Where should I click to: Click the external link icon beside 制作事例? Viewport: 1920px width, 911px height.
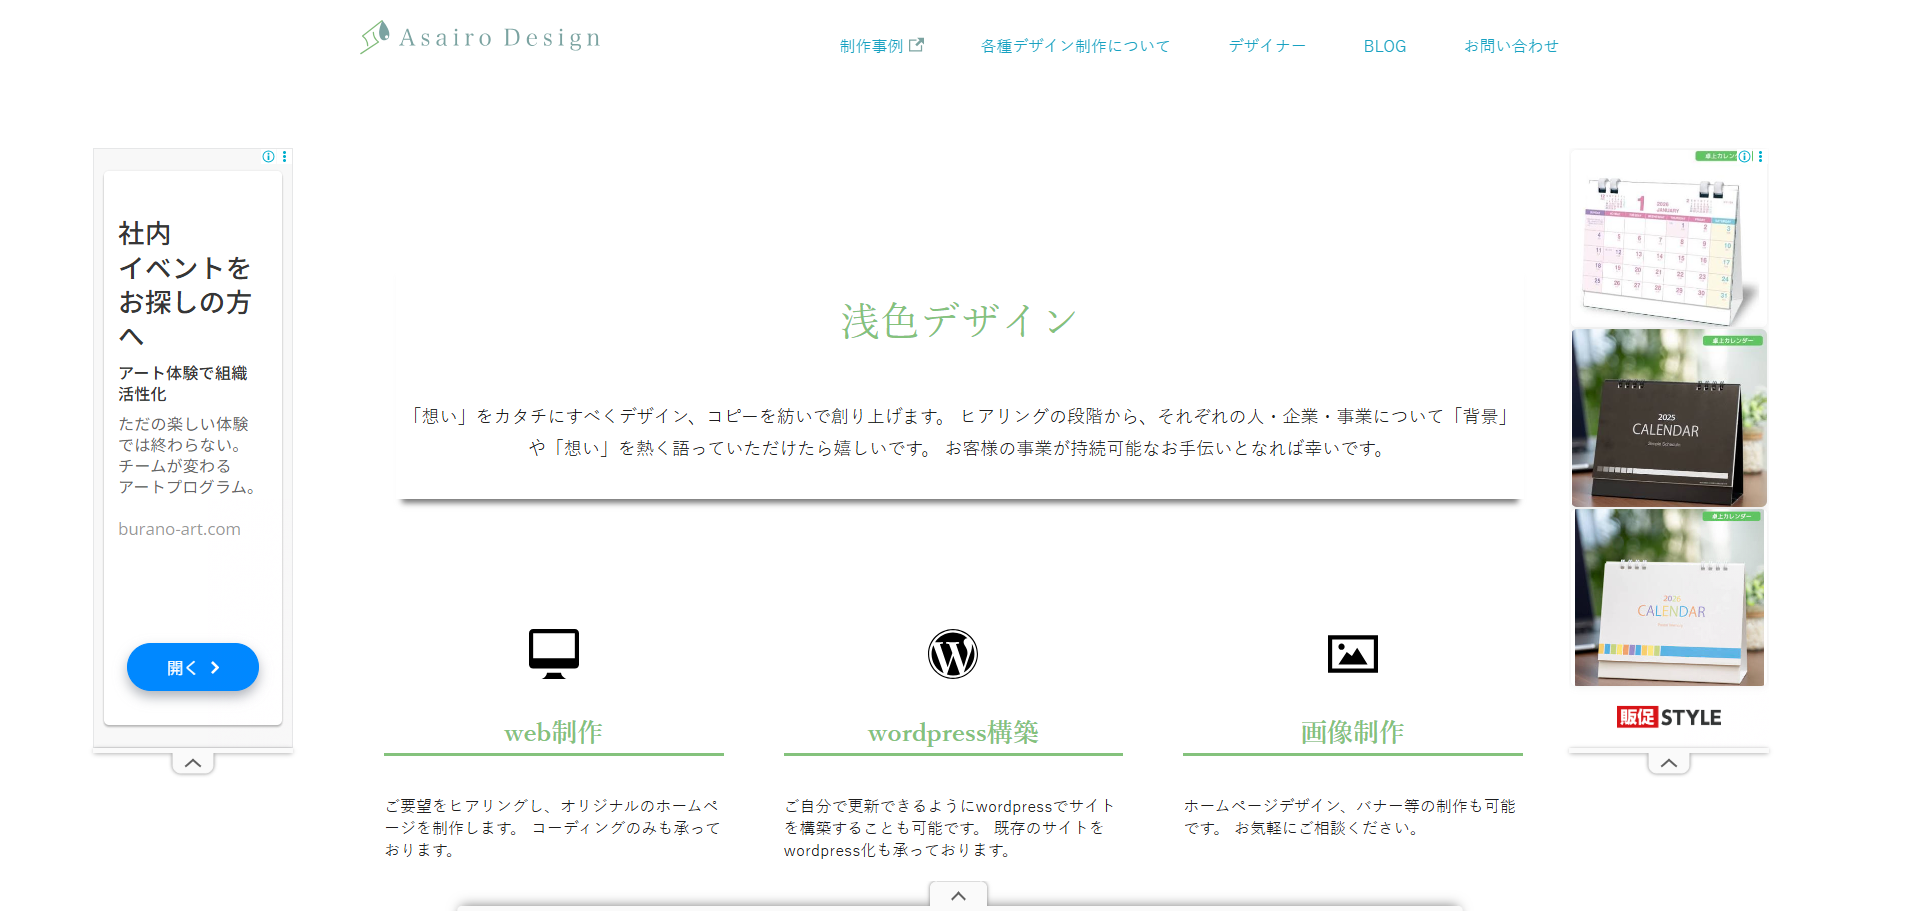coord(916,45)
